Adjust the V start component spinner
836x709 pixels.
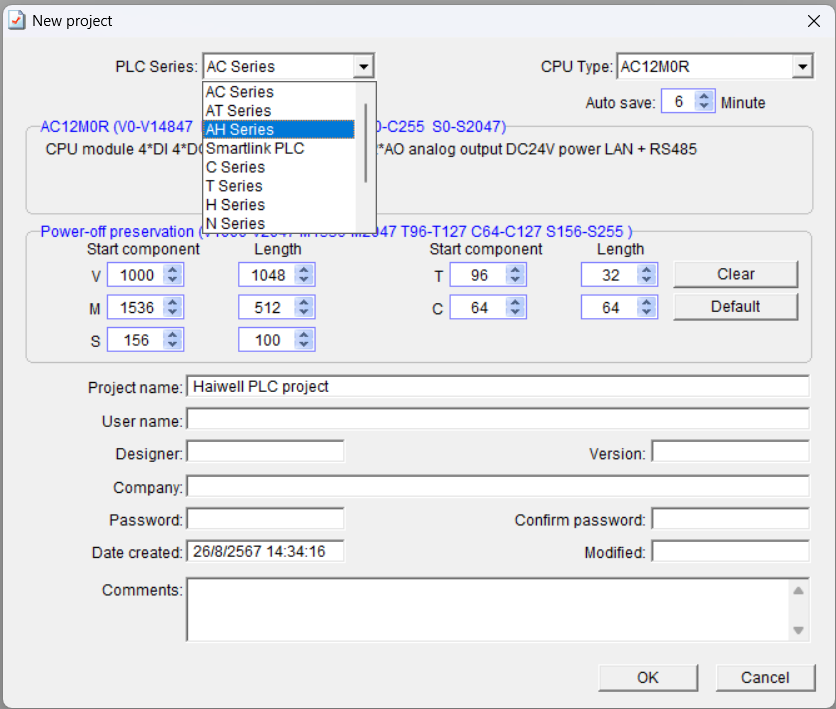173,275
